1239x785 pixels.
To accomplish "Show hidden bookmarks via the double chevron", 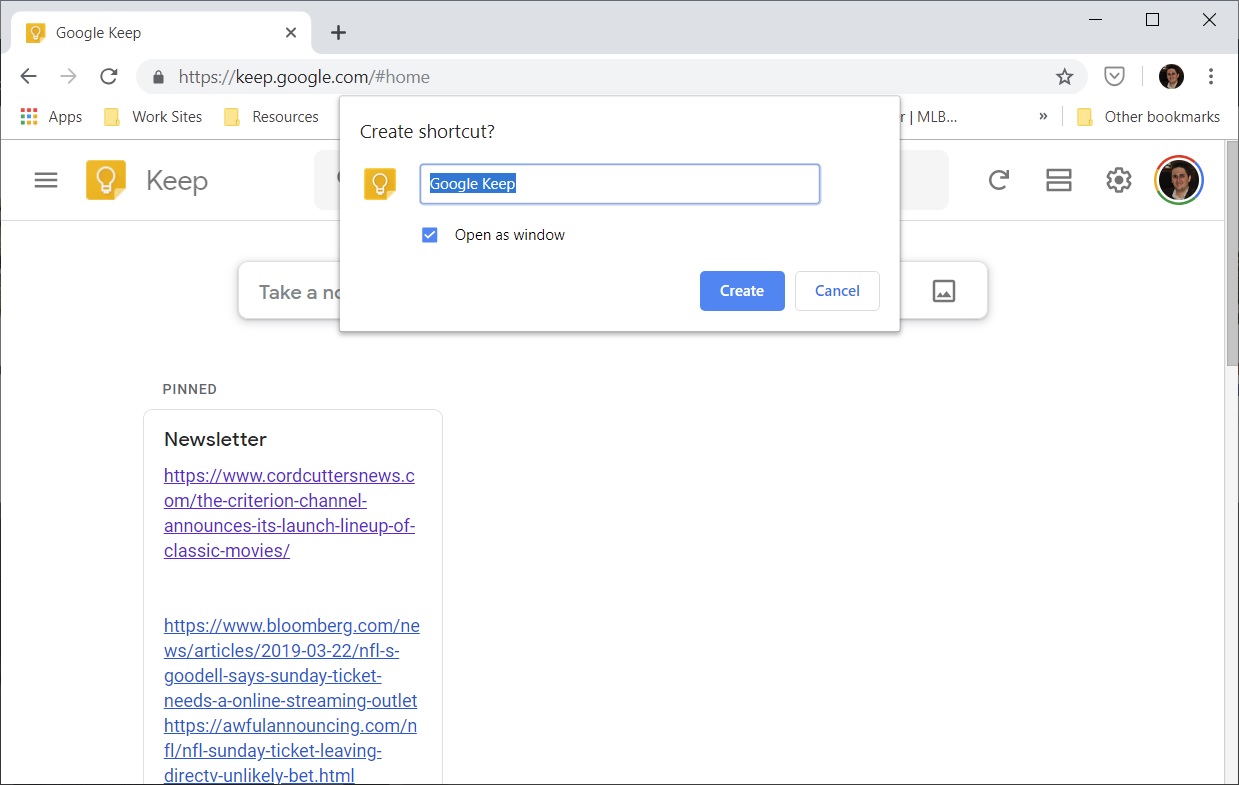I will [x=1043, y=116].
